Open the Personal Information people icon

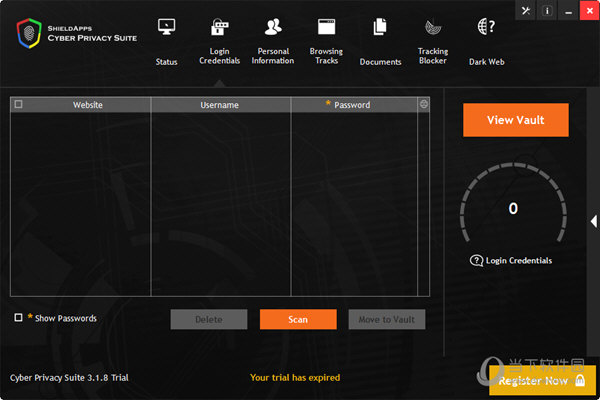click(x=273, y=27)
